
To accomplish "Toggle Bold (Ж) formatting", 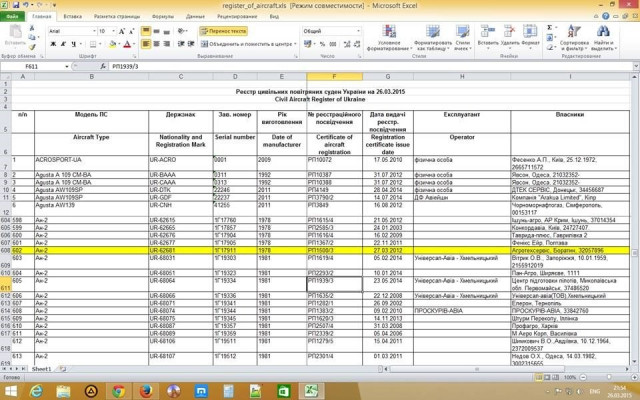I will pos(52,44).
